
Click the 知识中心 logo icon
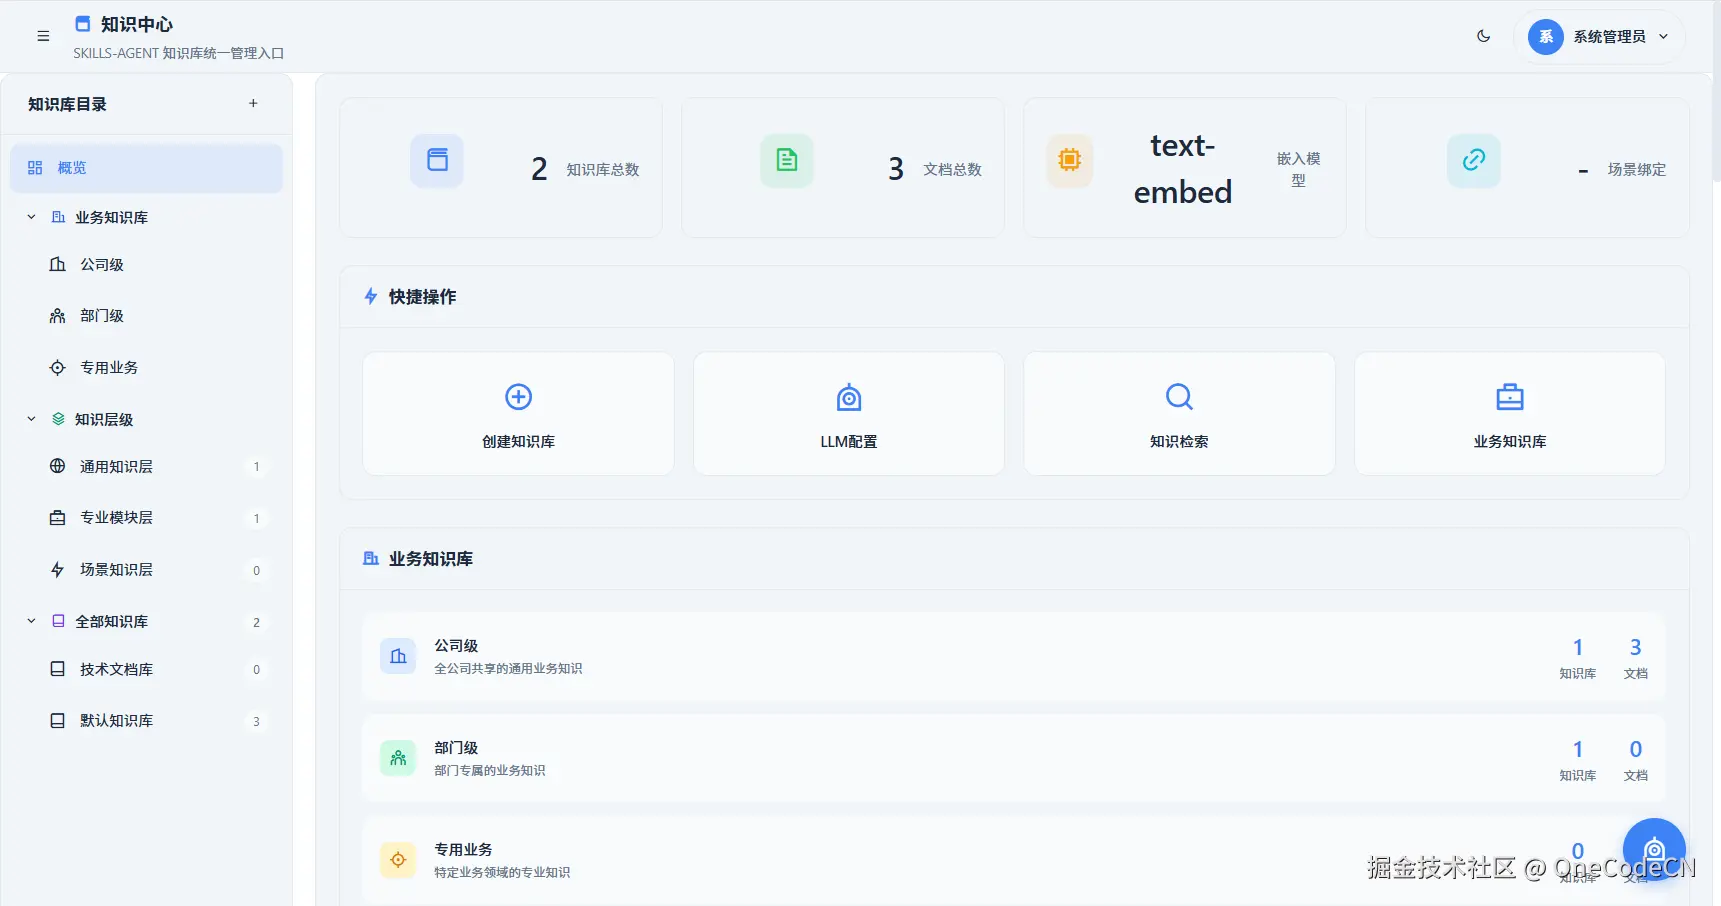(x=82, y=22)
